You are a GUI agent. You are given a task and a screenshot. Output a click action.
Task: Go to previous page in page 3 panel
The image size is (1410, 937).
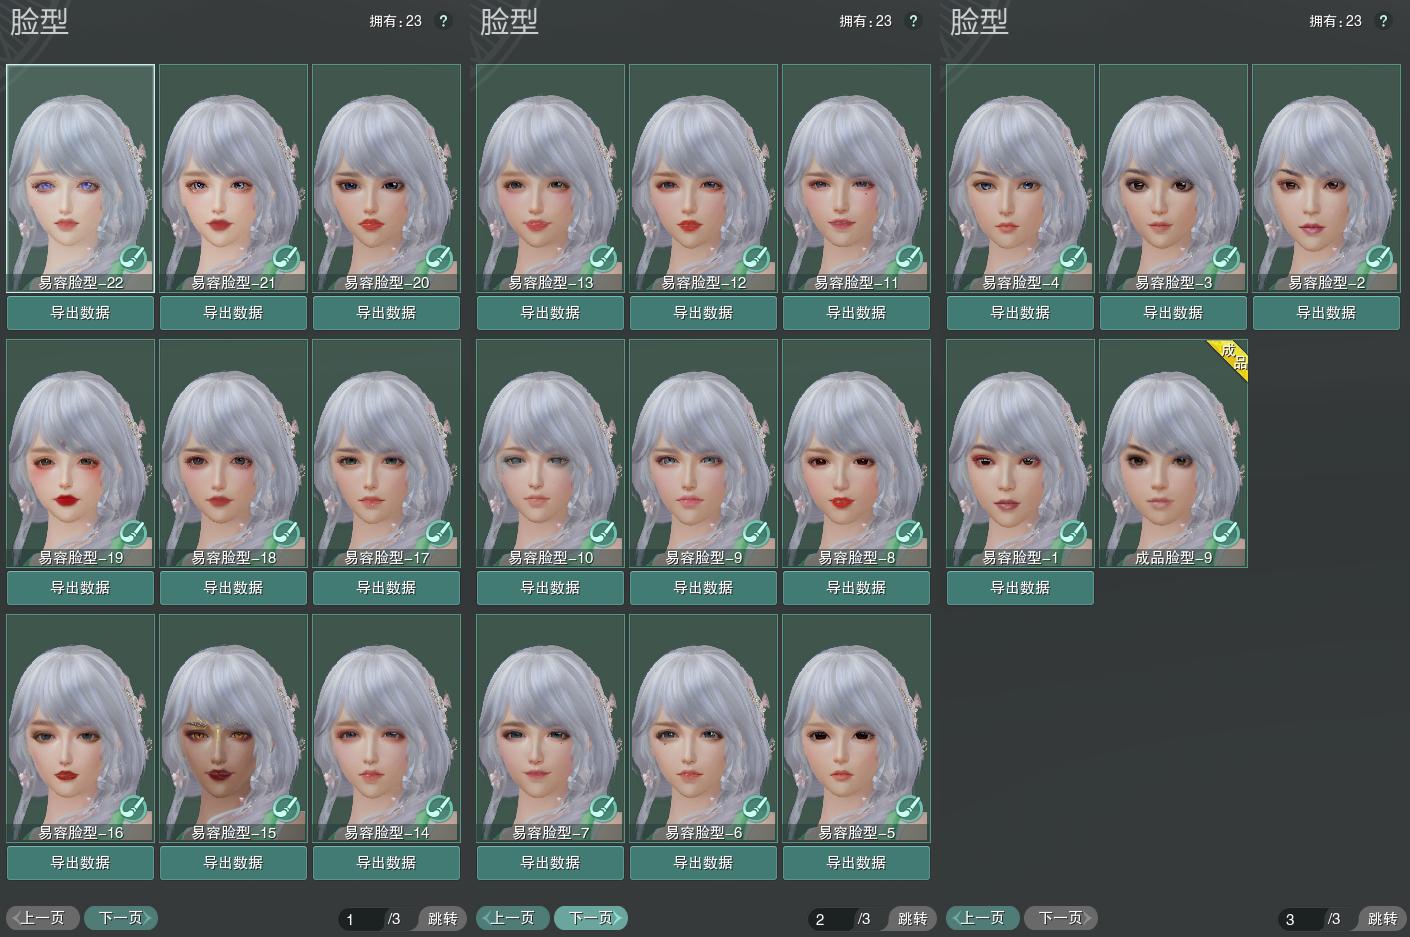coord(983,918)
